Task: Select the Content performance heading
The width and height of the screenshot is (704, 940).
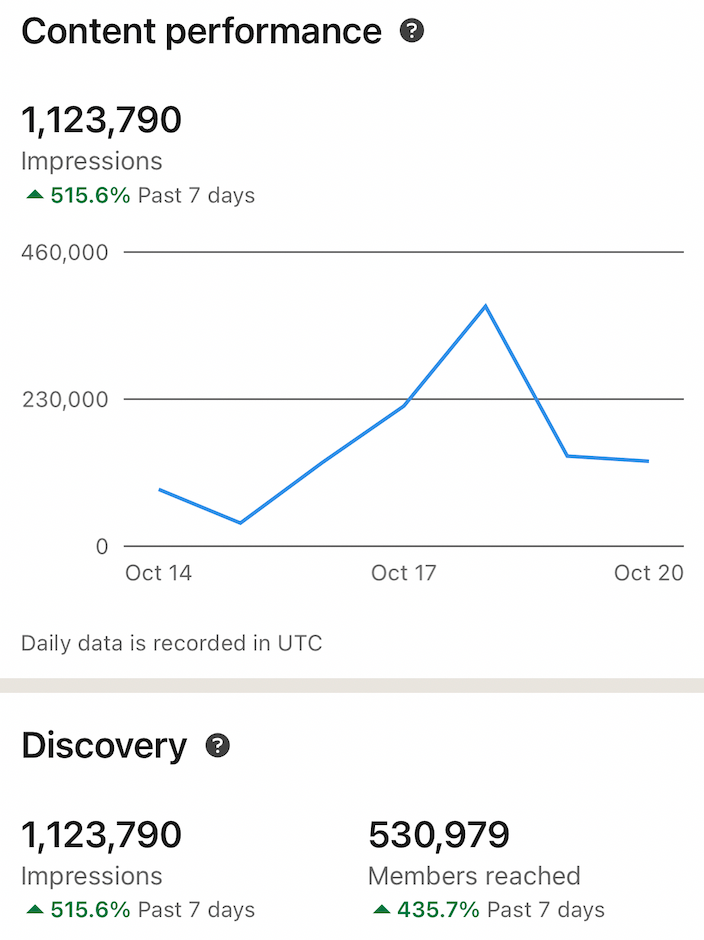Action: pyautogui.click(x=201, y=31)
